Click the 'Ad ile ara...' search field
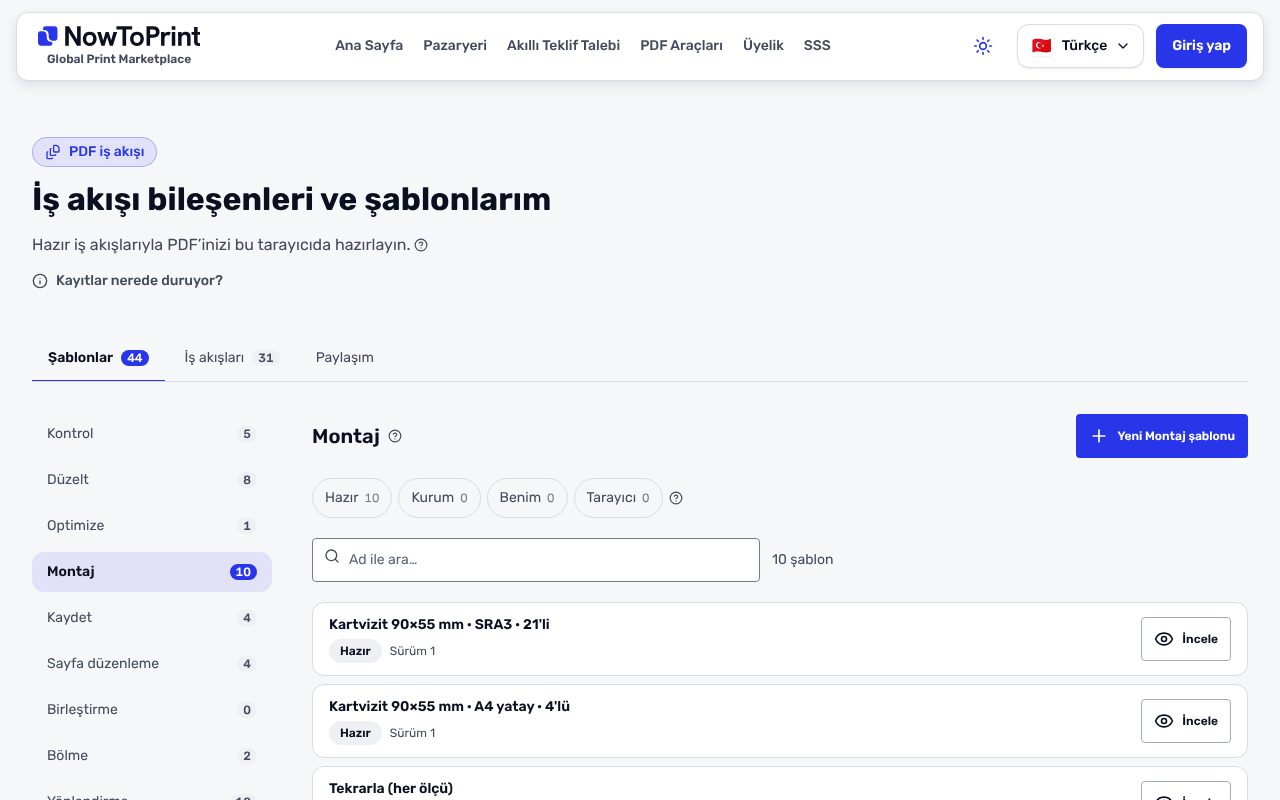Screen dimensions: 1280x800 536,560
